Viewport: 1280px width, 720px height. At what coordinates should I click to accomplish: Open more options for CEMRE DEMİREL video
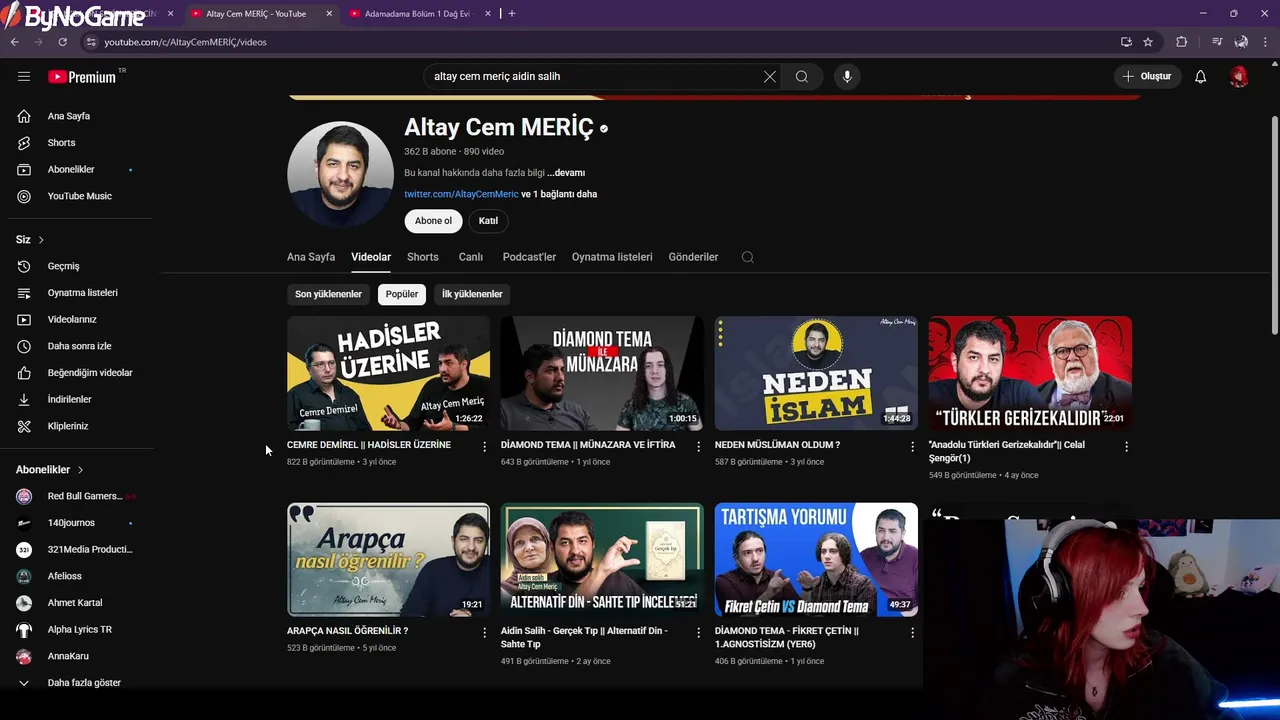[x=485, y=446]
